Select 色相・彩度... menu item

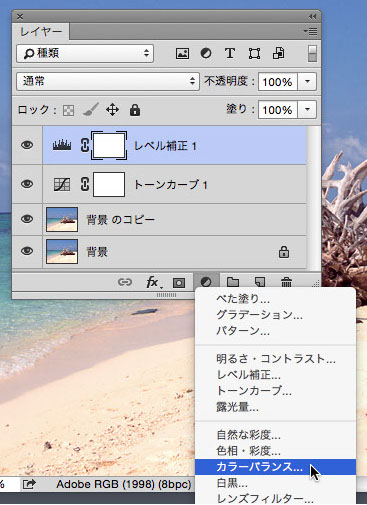click(x=275, y=451)
